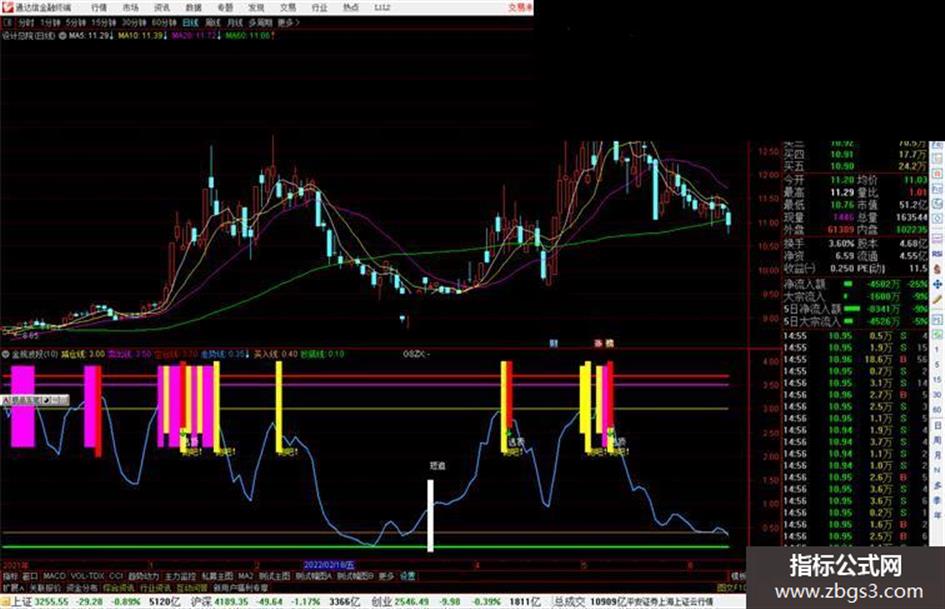Open the 综合资讯 tab
Screen dimensions: 945x609
pos(119,587)
